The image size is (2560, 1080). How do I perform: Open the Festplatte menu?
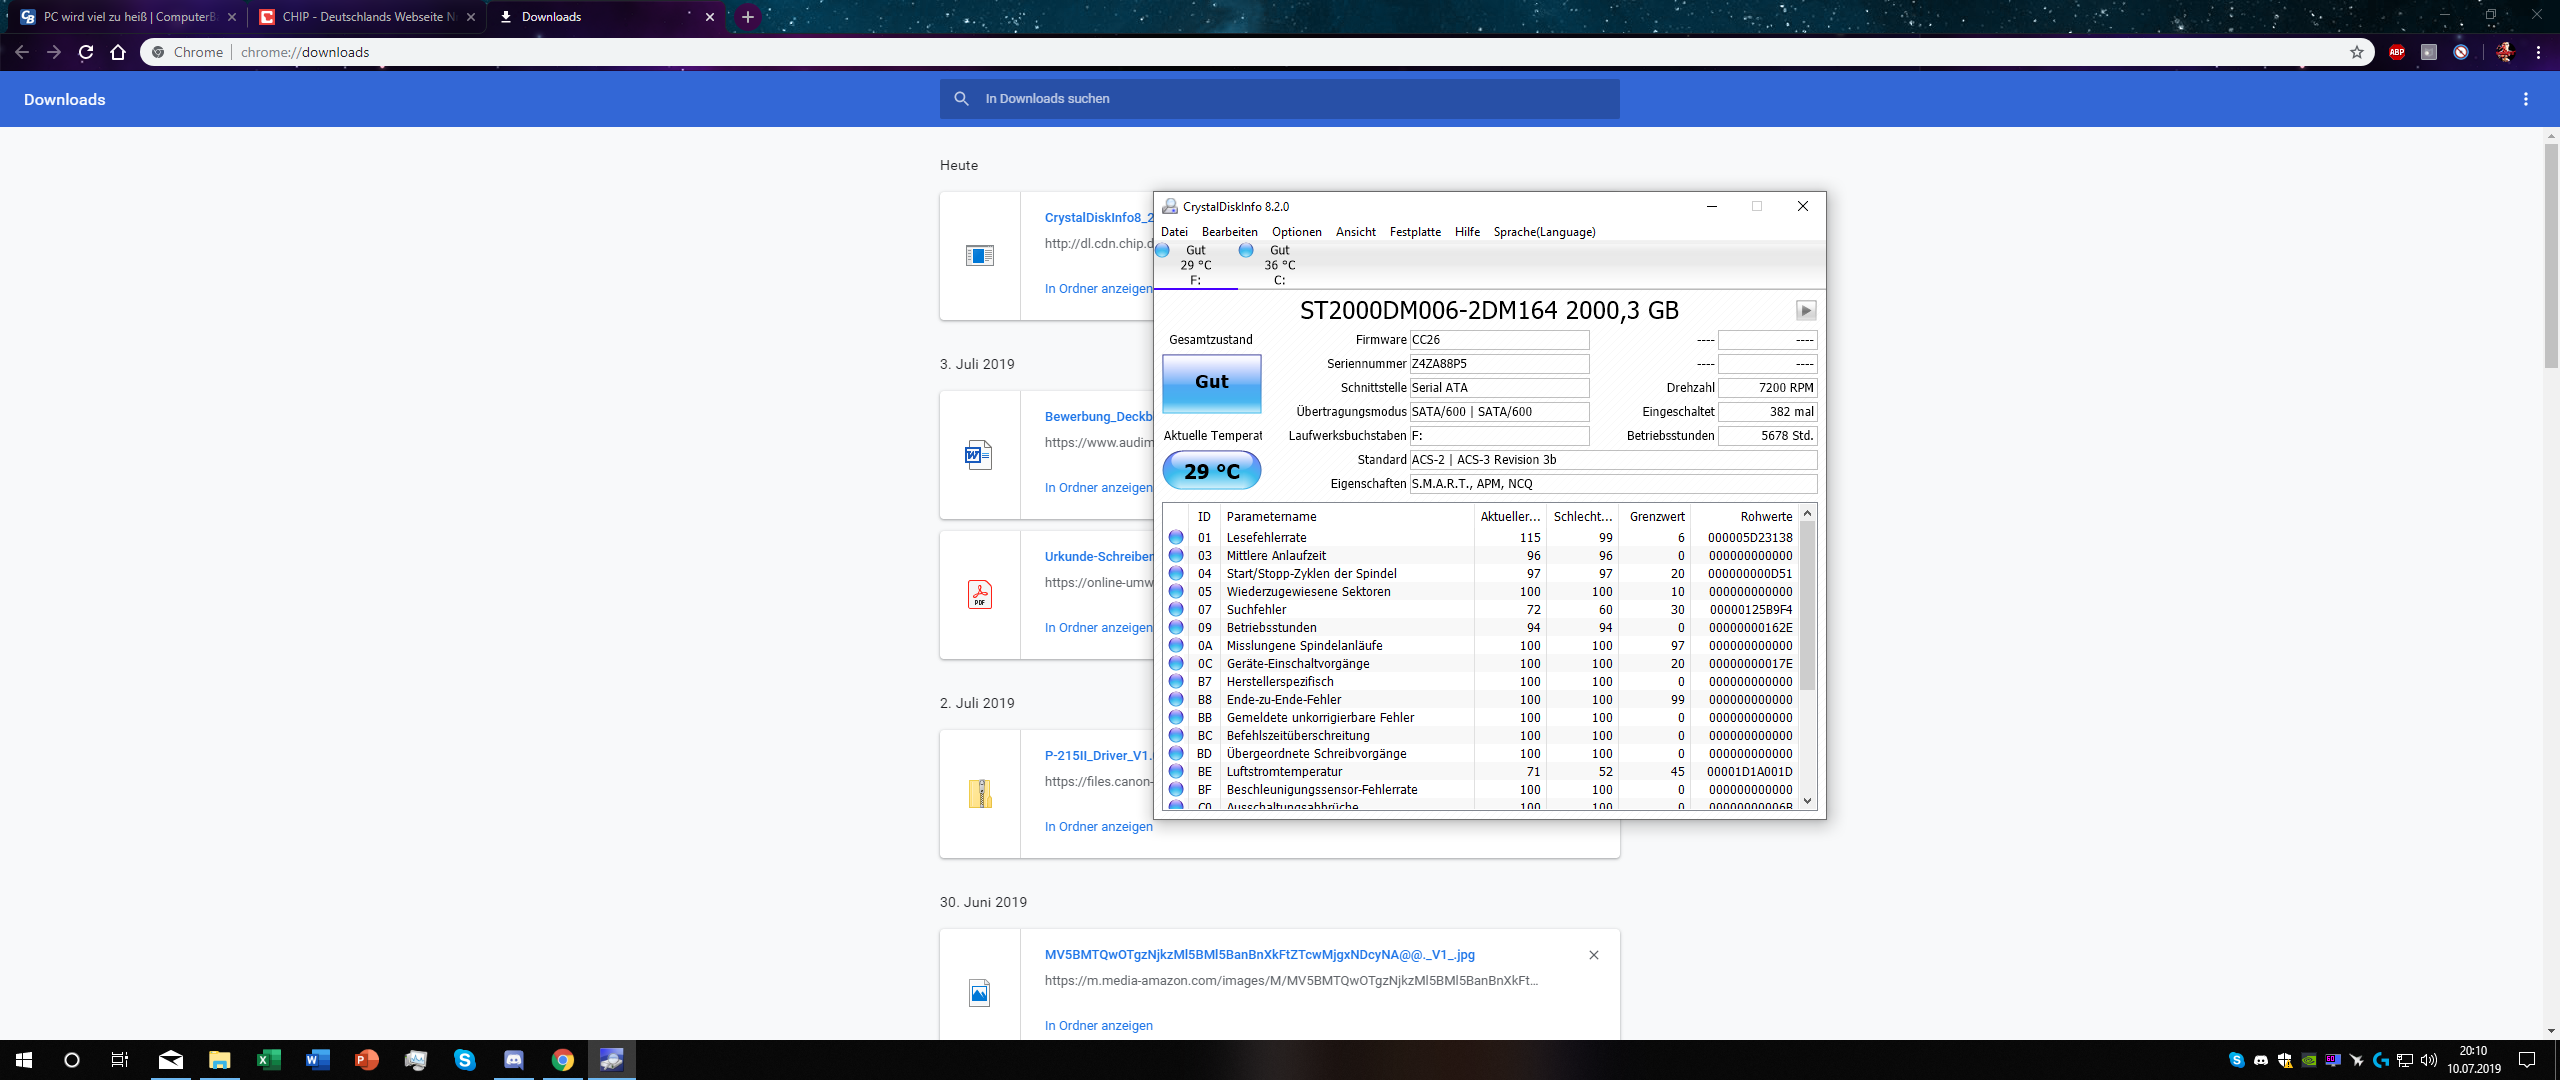[x=1414, y=232]
